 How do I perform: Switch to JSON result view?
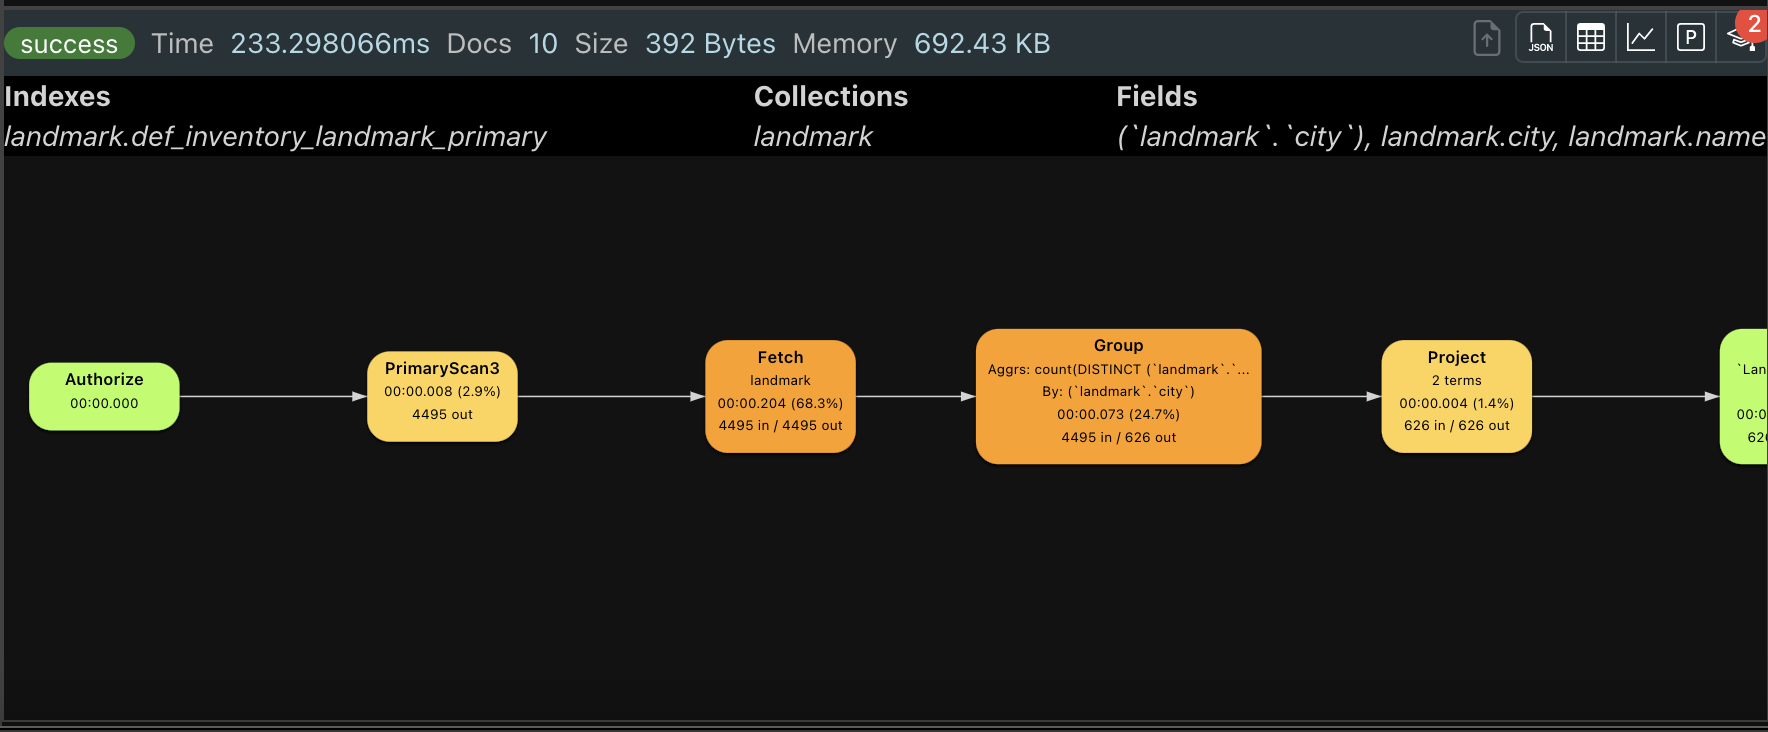pyautogui.click(x=1541, y=38)
